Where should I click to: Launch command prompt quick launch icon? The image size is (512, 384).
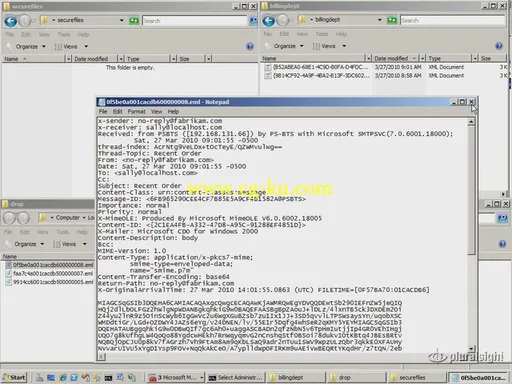coord(108,378)
